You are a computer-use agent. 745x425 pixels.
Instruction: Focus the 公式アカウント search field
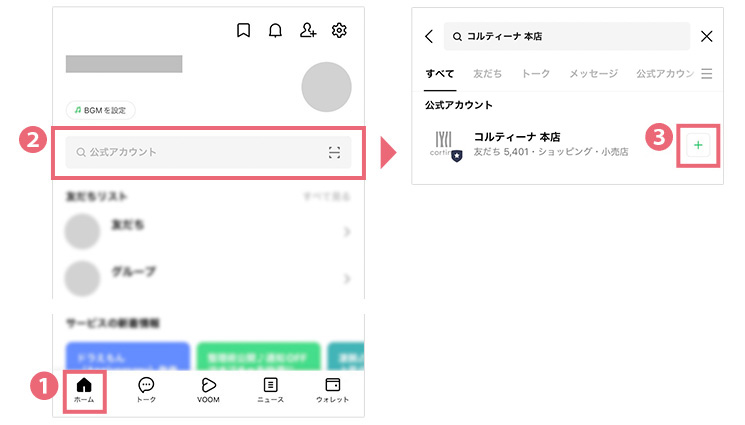(x=208, y=152)
